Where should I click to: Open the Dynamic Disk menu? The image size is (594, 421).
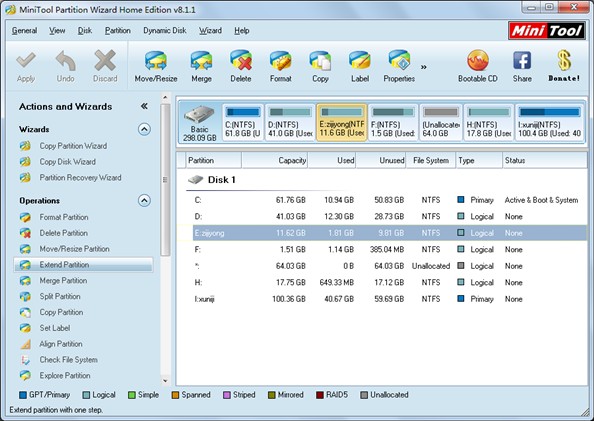[x=164, y=31]
